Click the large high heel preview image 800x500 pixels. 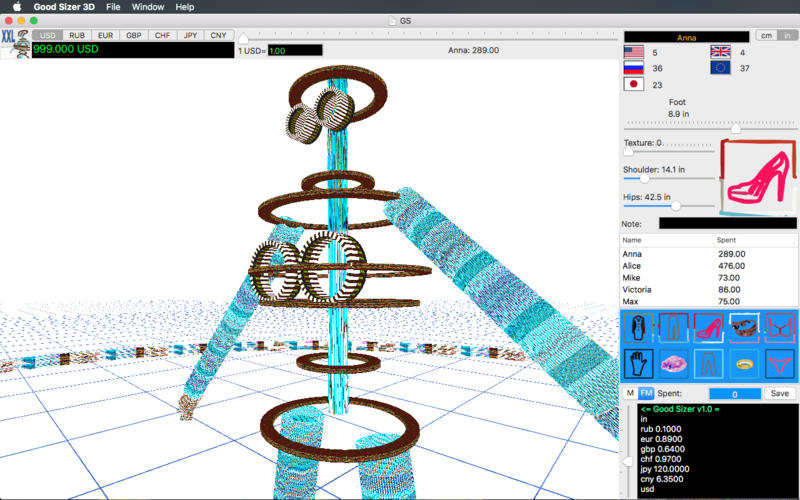(x=758, y=177)
